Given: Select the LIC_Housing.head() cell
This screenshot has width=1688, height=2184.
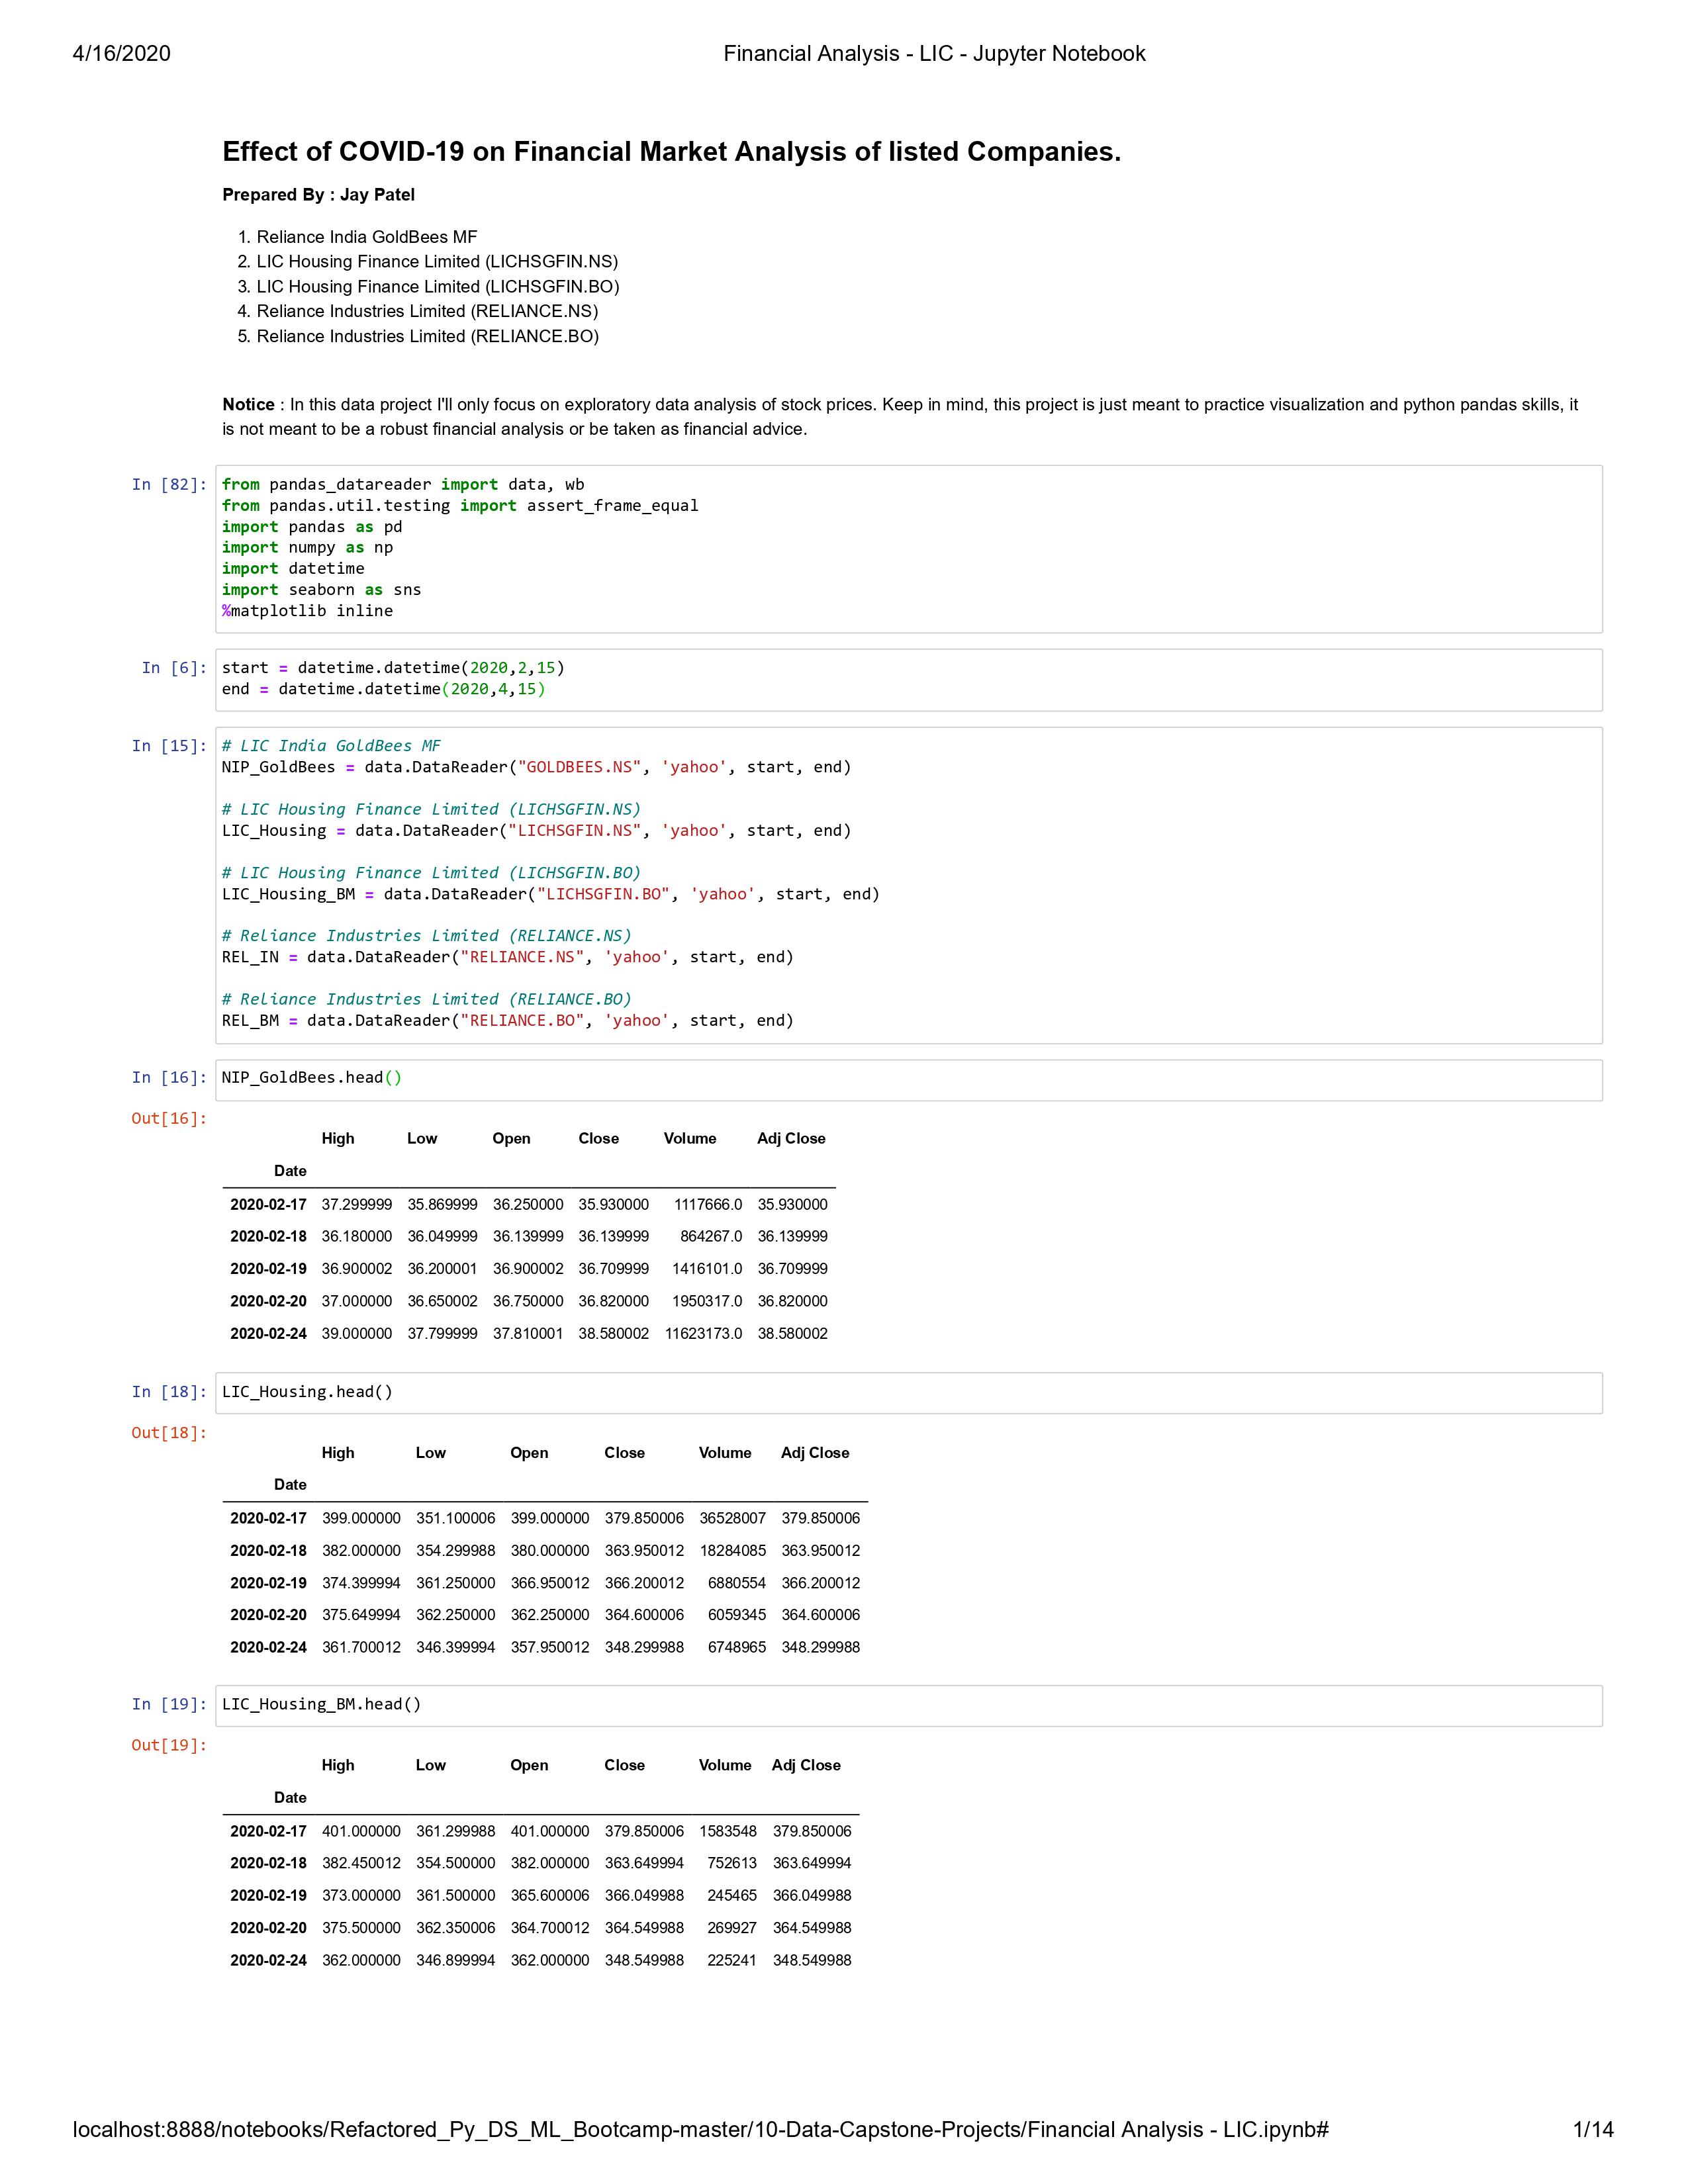Looking at the screenshot, I should (x=908, y=1393).
